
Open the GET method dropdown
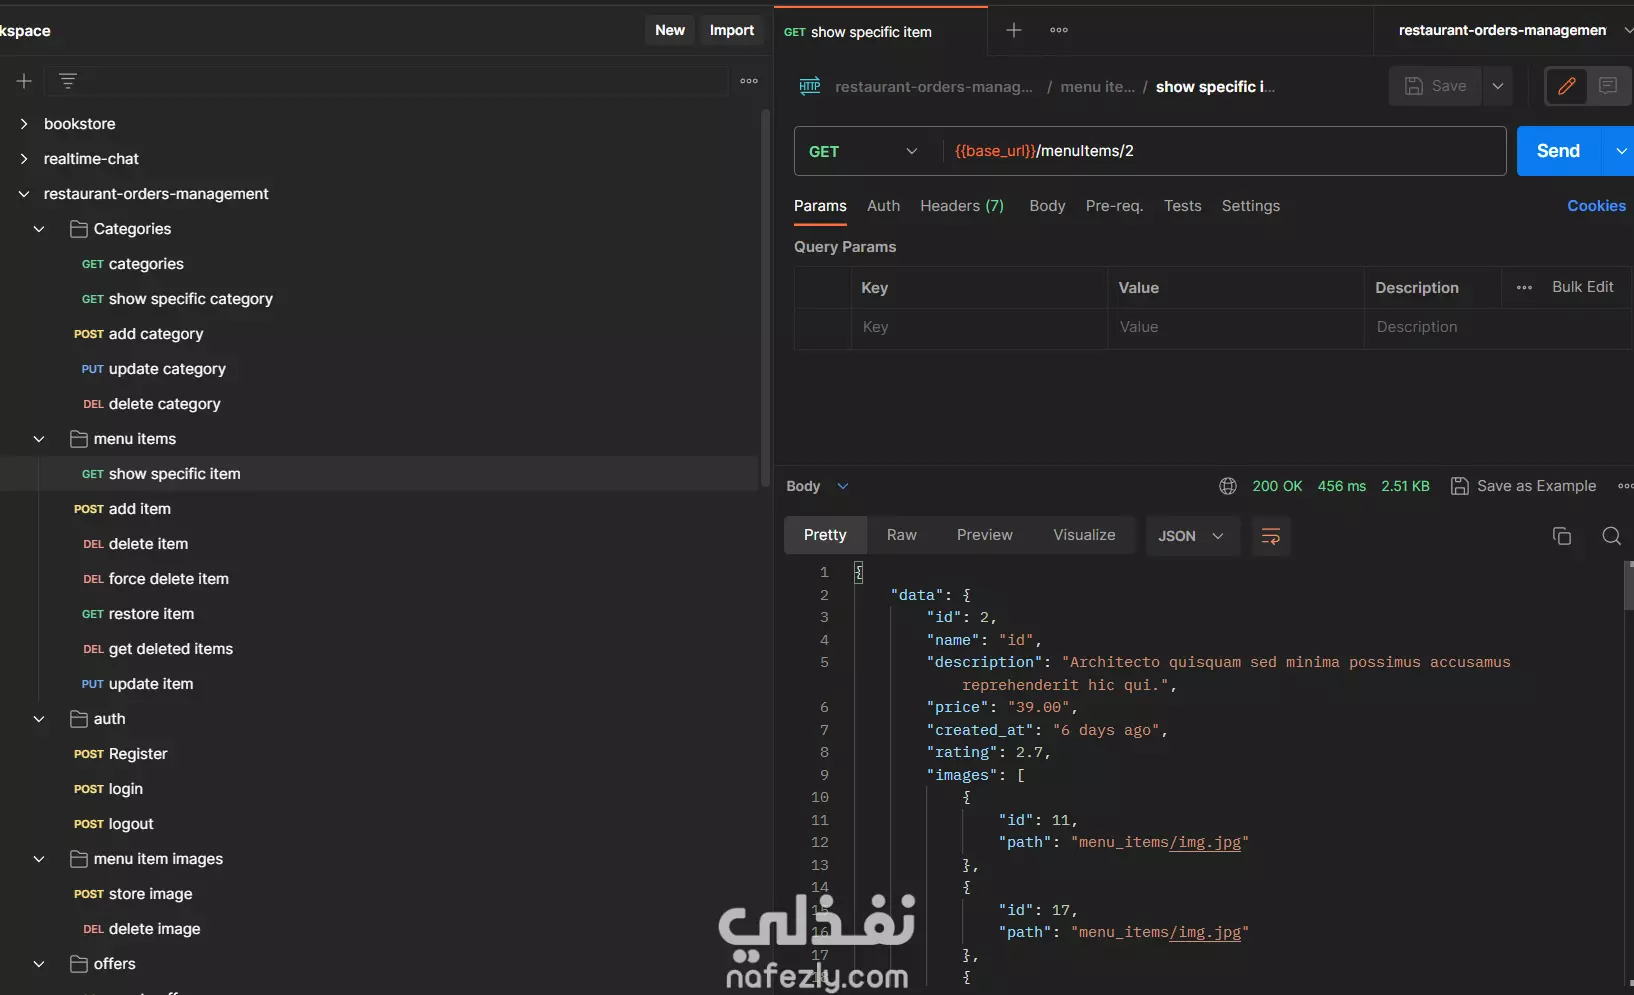[862, 151]
